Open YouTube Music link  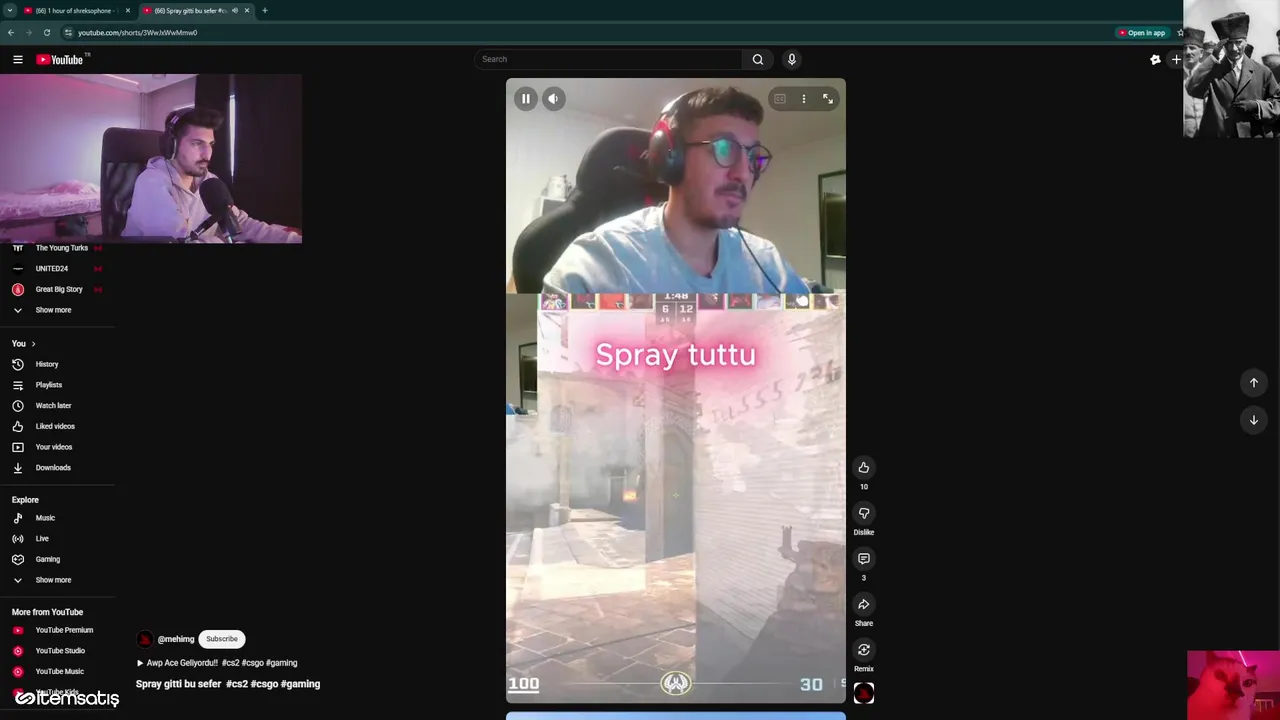[x=58, y=672]
